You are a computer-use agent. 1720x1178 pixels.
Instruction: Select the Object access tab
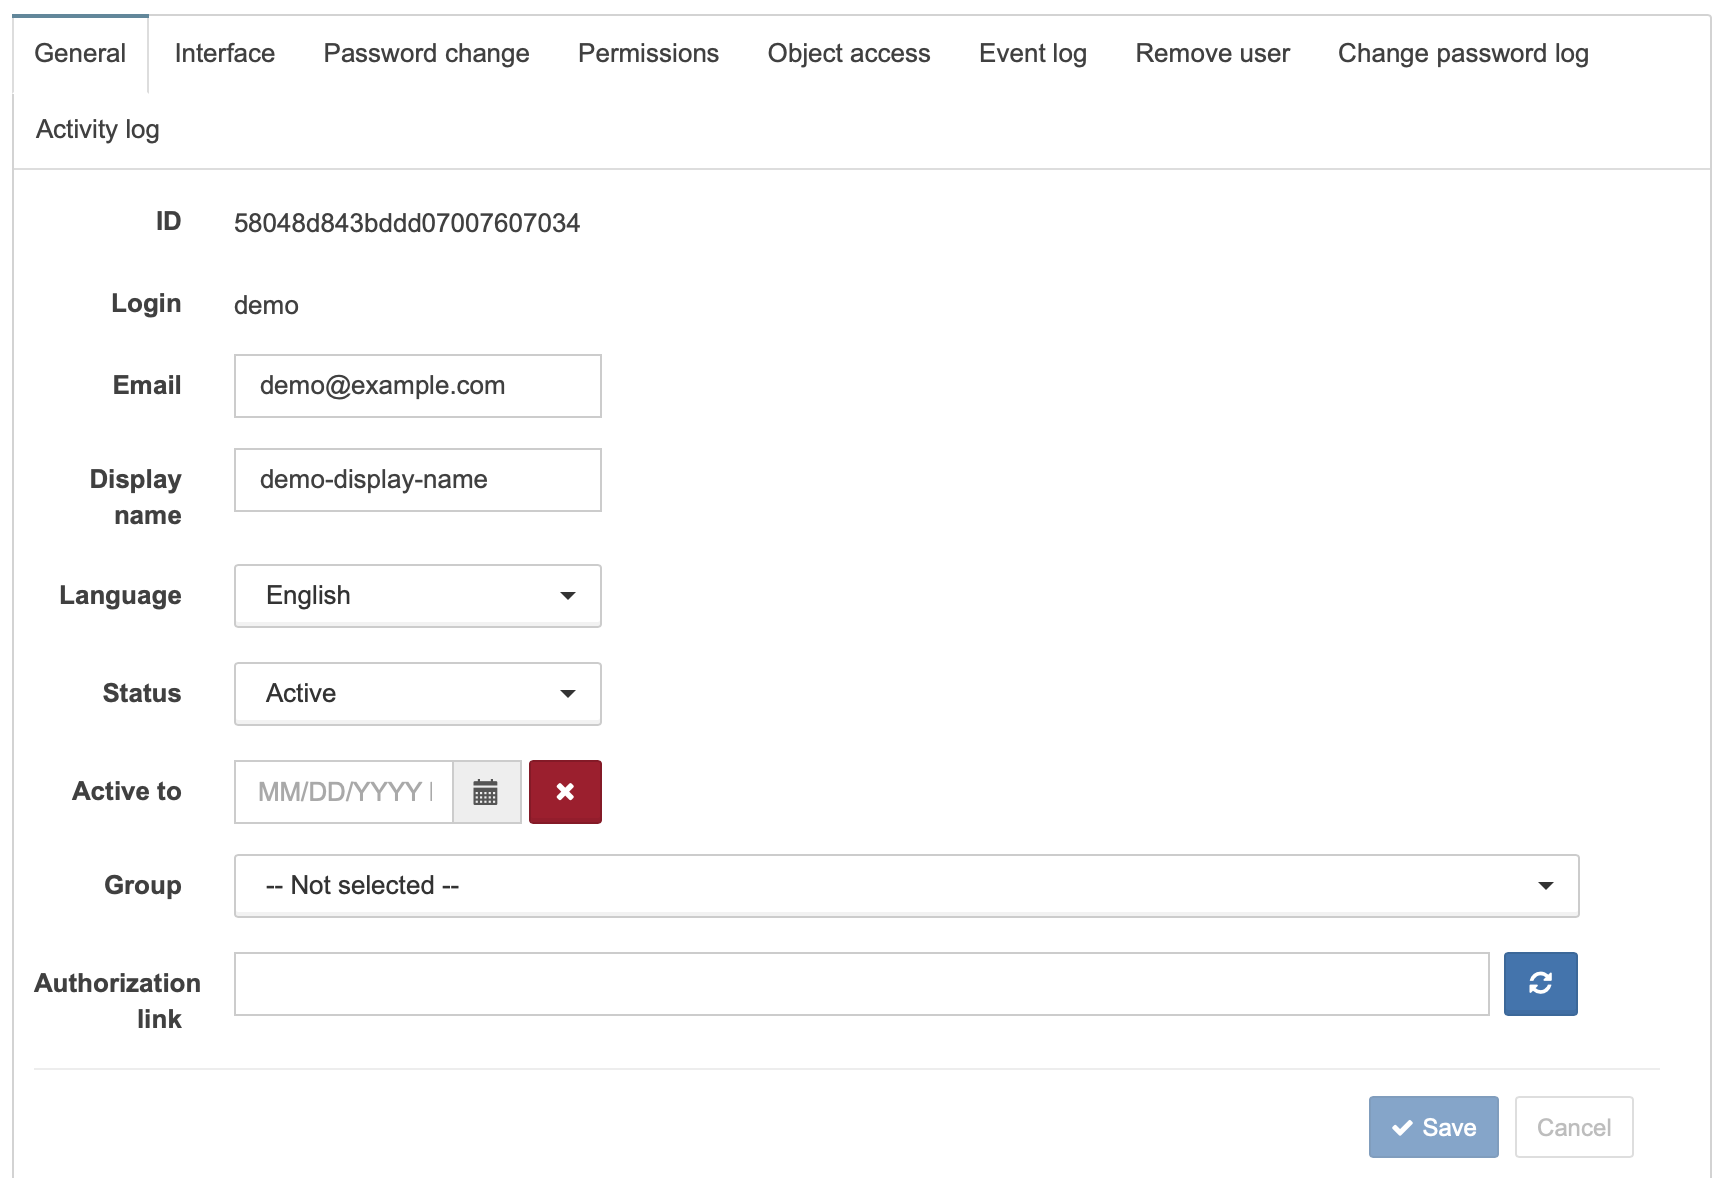[x=849, y=54]
